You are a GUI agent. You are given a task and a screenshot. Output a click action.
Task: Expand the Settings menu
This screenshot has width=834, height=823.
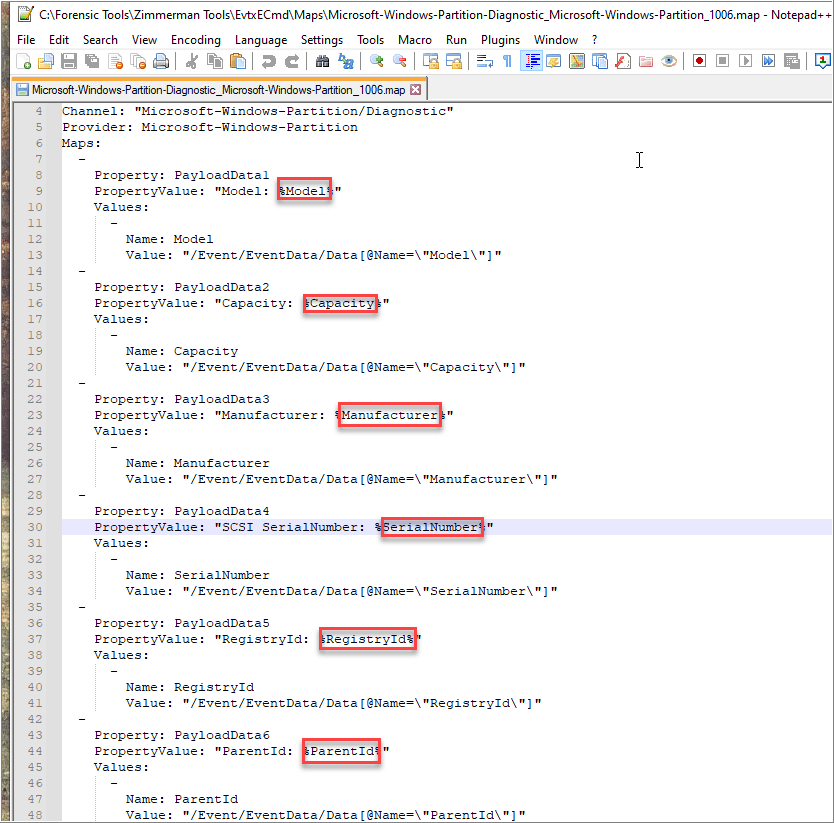pos(321,40)
